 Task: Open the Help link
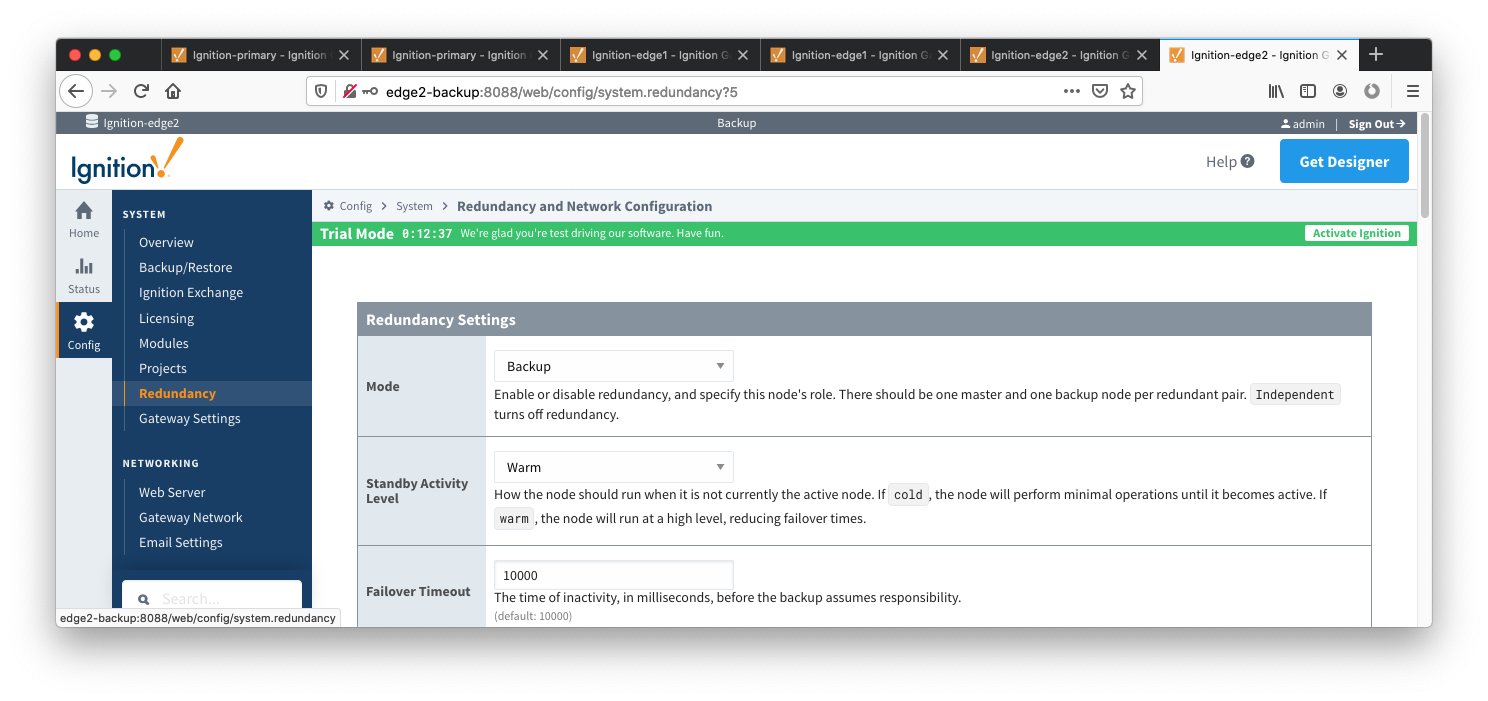1230,161
